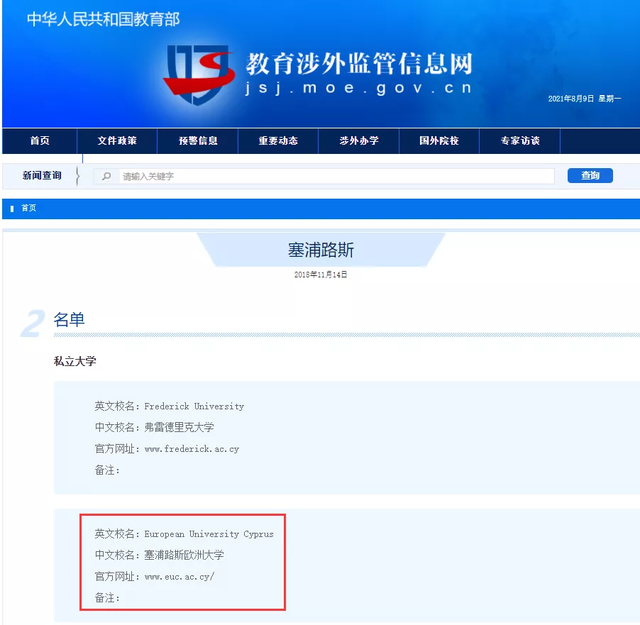640x625 pixels.
Task: Select the 重要动态 navigation item
Action: click(278, 141)
